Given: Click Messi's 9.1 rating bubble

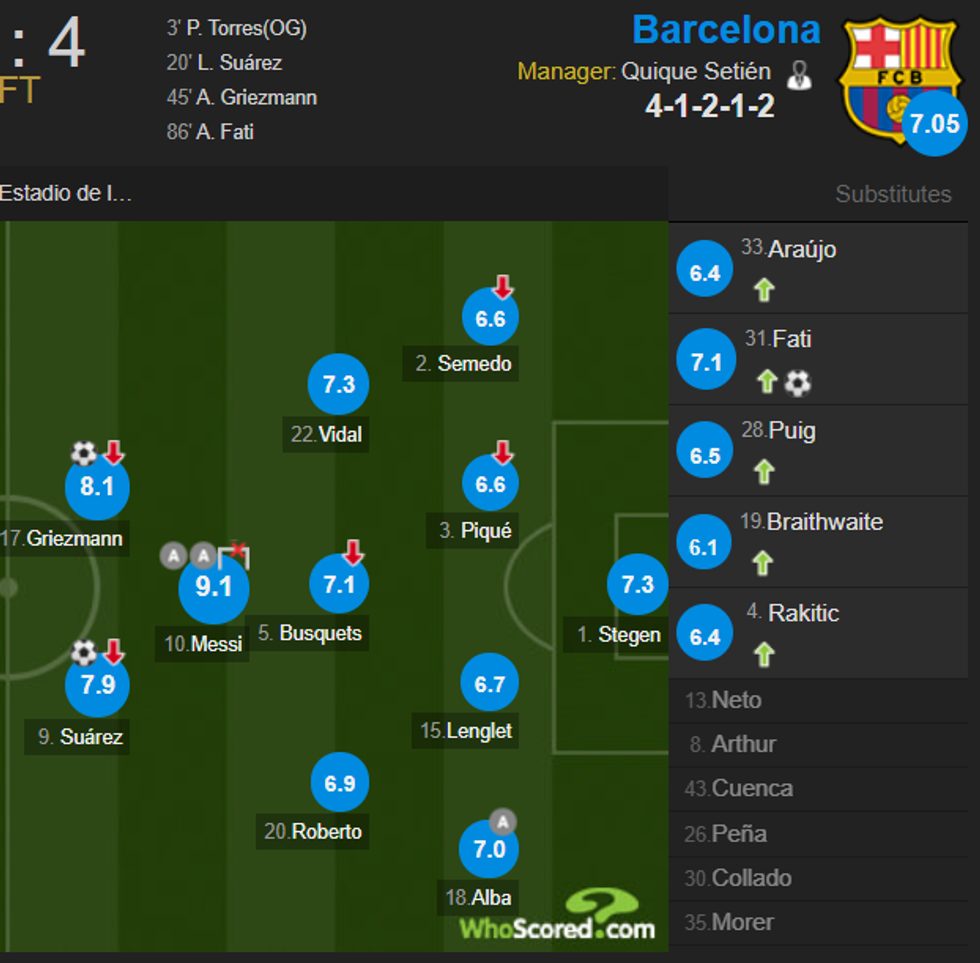Looking at the screenshot, I should (213, 587).
